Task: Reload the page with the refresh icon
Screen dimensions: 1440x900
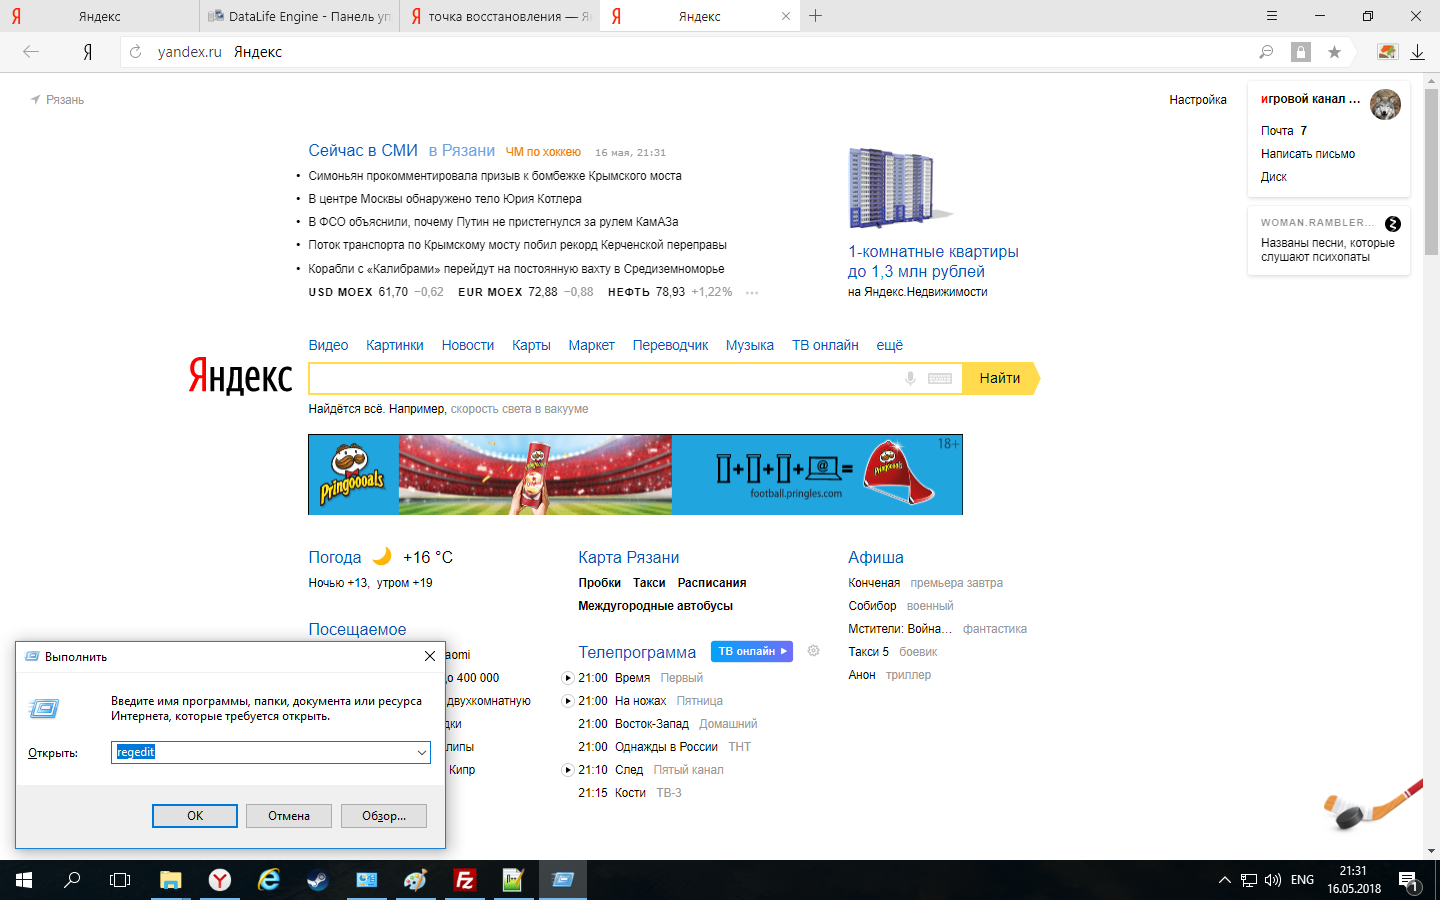Action: click(136, 52)
